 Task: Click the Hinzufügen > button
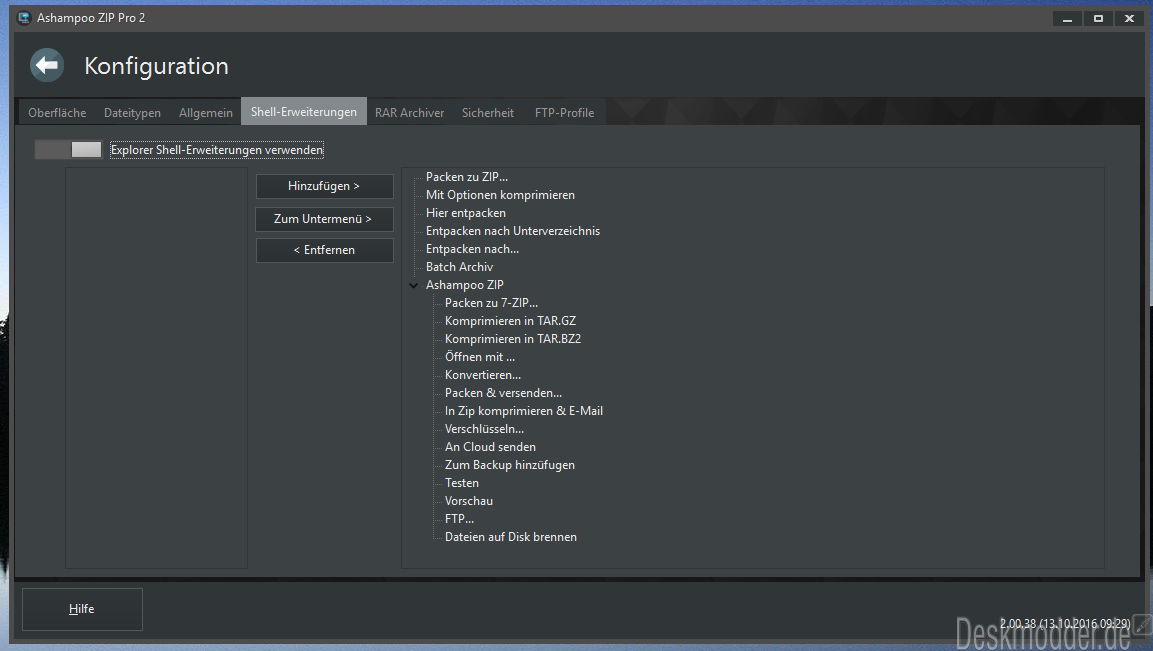tap(324, 186)
